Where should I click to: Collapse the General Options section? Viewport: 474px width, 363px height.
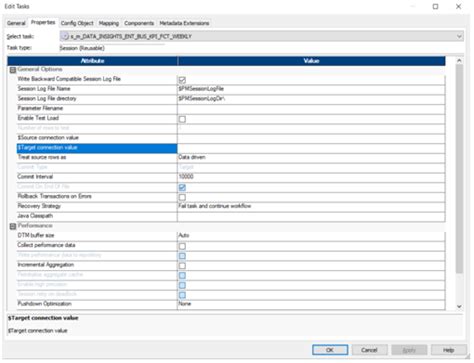click(x=13, y=70)
